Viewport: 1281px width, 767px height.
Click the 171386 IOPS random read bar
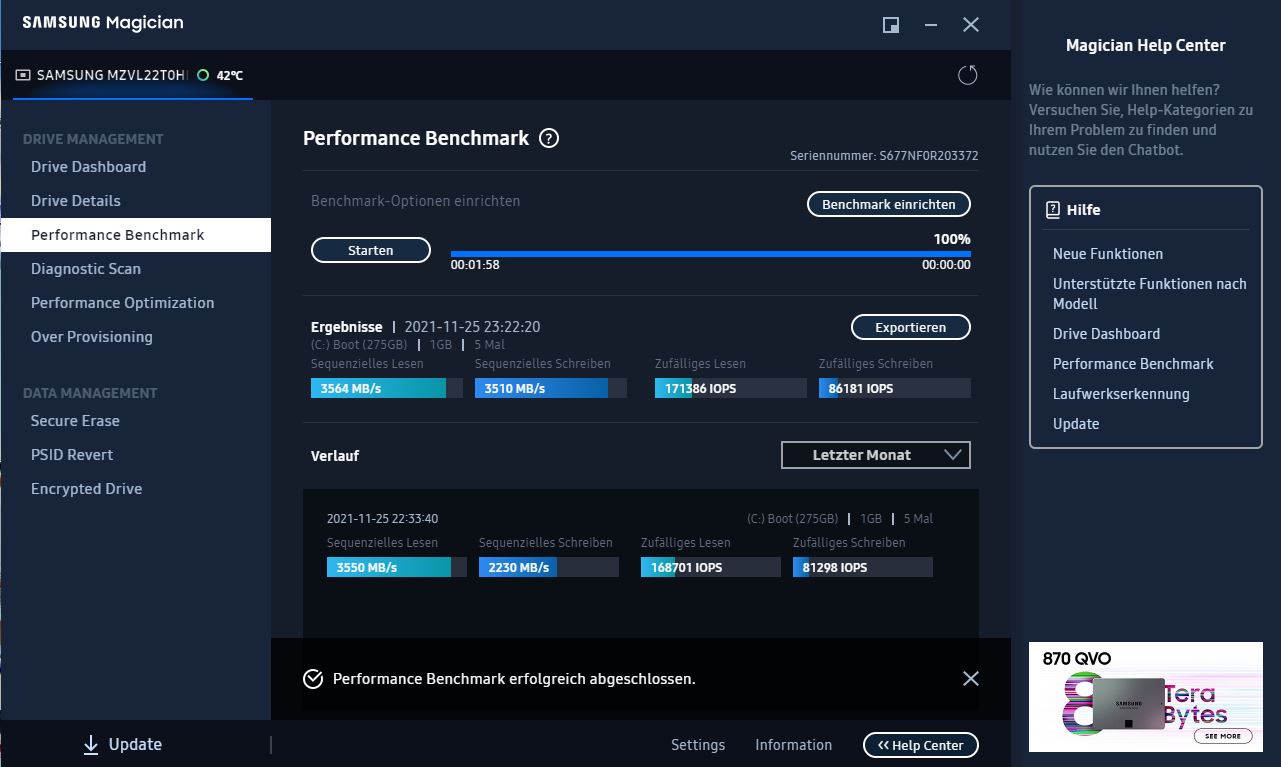pos(731,388)
